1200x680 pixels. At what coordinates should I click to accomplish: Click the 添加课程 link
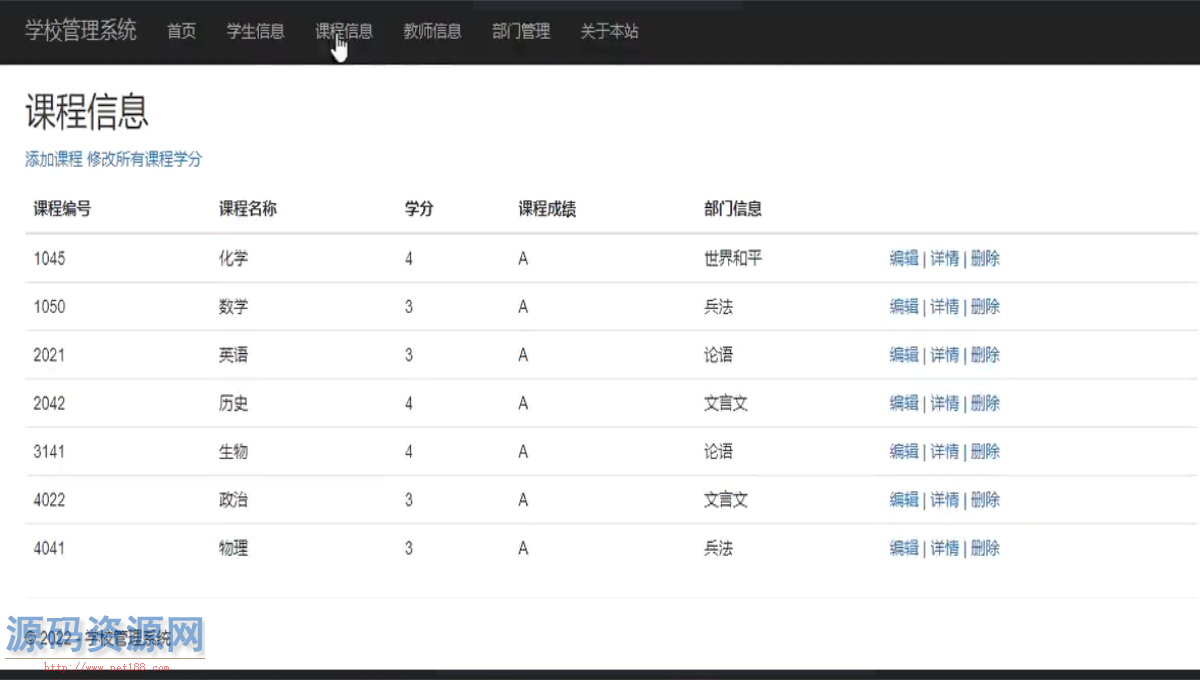point(54,159)
